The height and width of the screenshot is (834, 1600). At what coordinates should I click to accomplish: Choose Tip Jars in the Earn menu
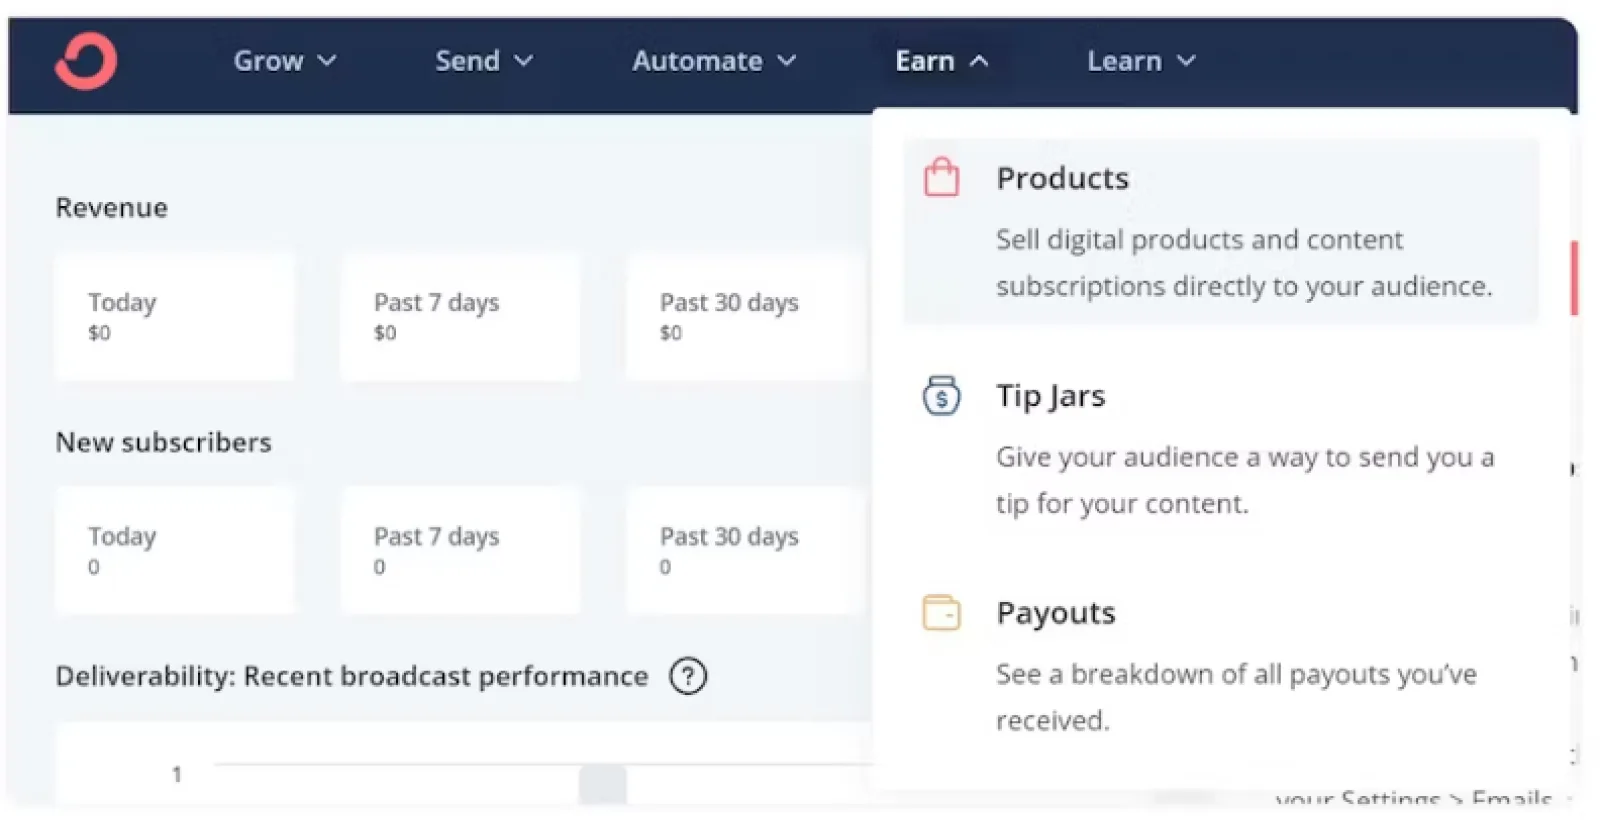tap(1050, 396)
